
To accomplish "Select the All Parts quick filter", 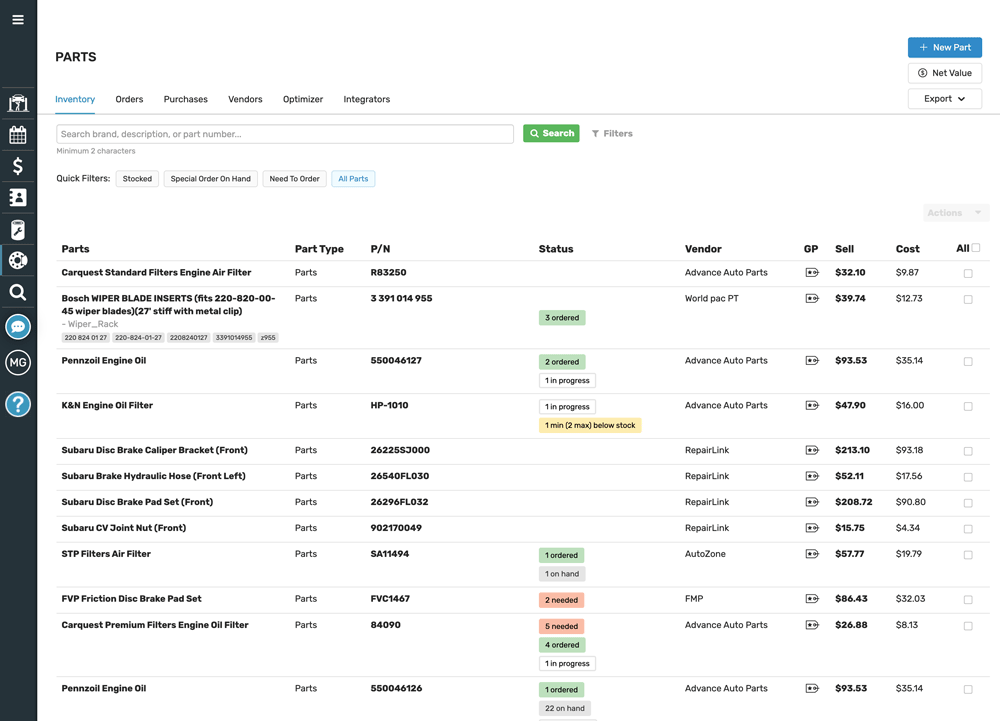I will pyautogui.click(x=353, y=179).
